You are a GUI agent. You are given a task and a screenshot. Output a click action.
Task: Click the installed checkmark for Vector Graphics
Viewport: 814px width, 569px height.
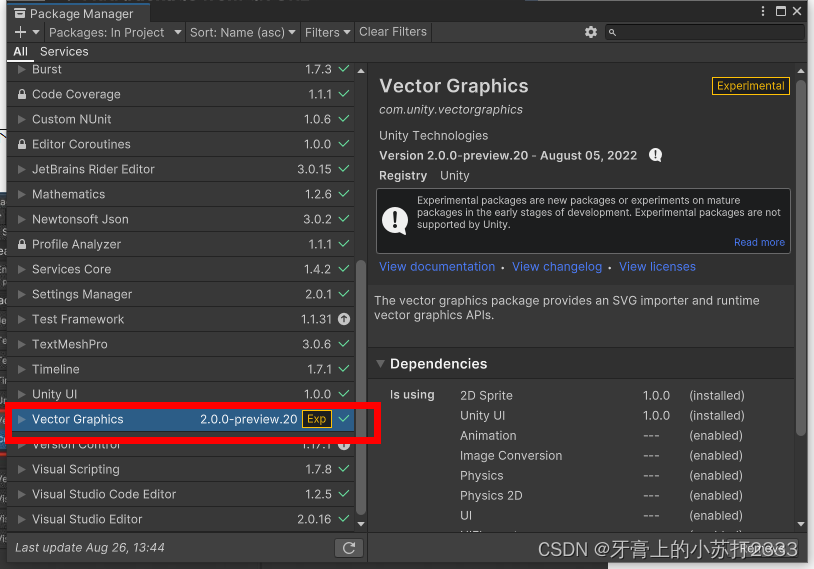(344, 418)
